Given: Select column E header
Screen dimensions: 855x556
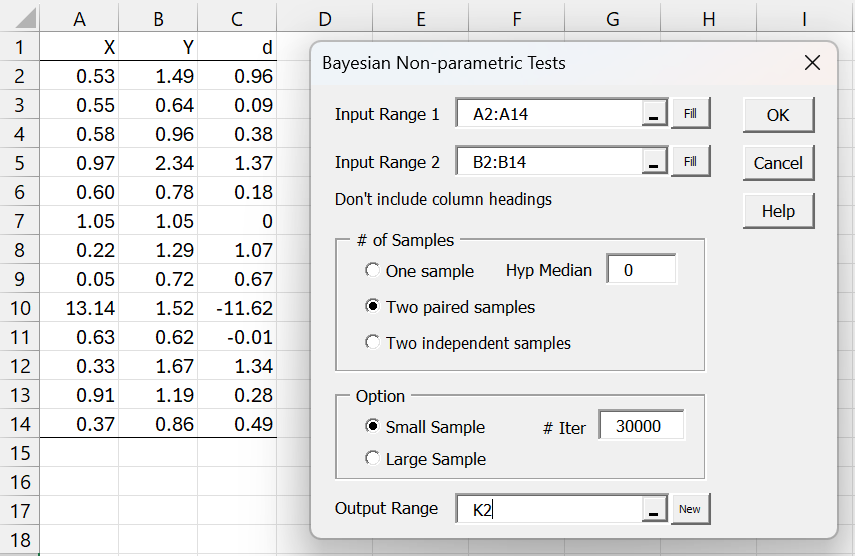Looking at the screenshot, I should 420,19.
